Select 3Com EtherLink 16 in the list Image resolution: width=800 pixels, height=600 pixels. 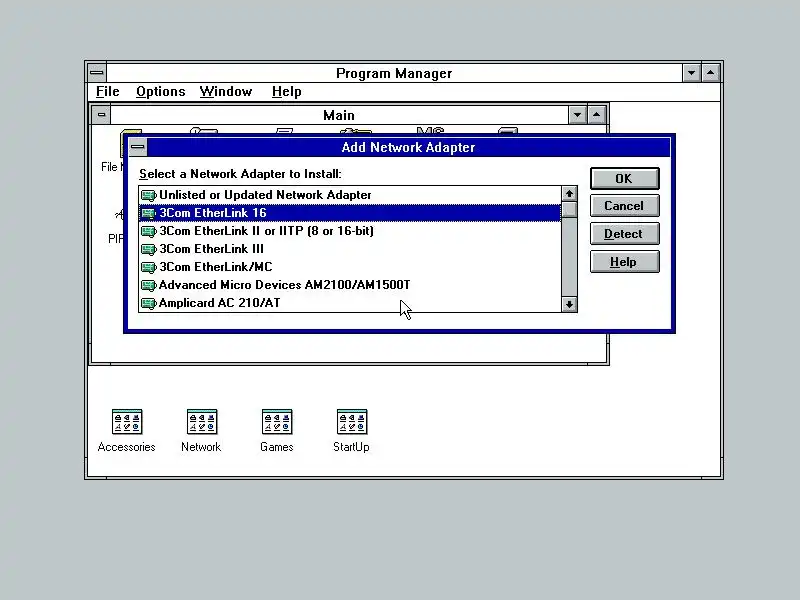[x=349, y=213]
